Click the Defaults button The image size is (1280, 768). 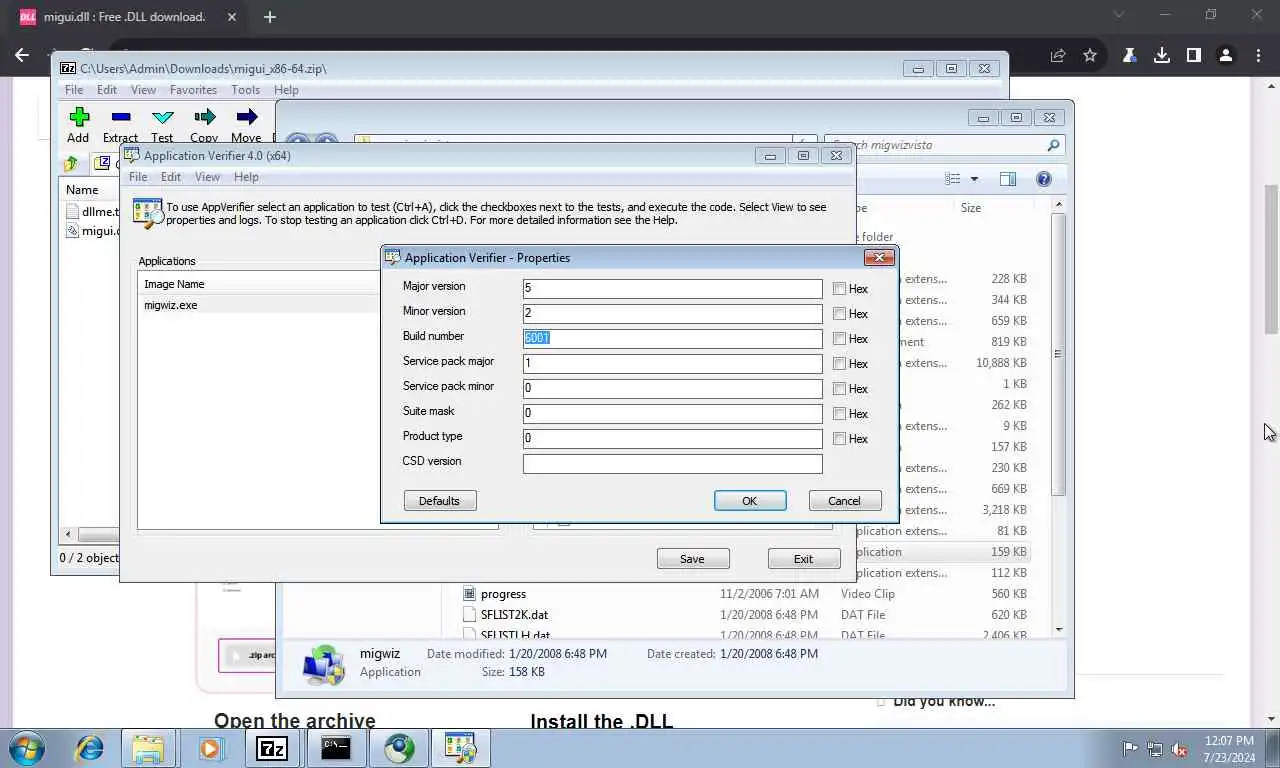coord(440,501)
